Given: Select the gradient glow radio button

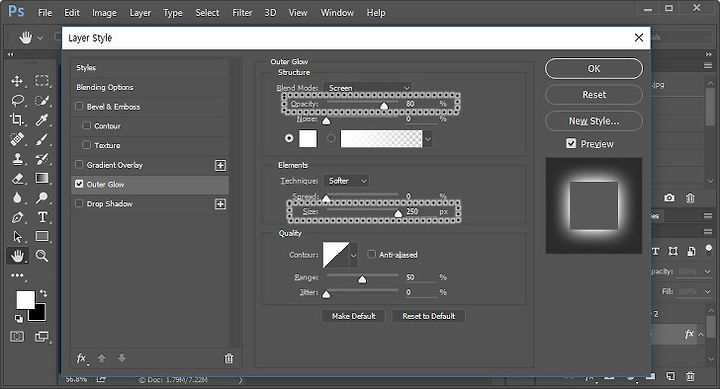Looking at the screenshot, I should [331, 138].
